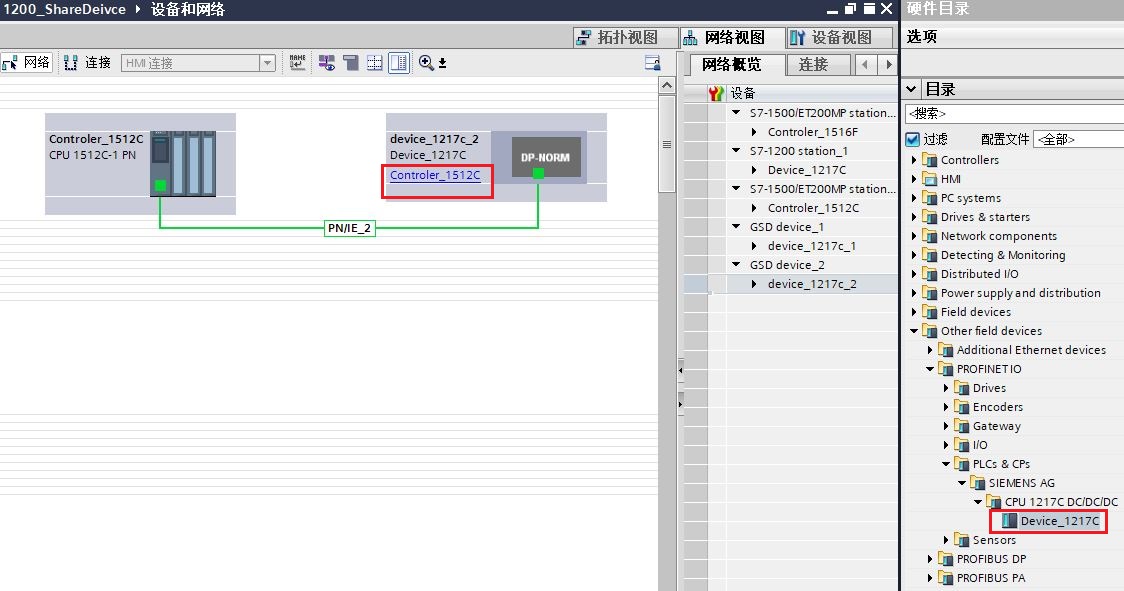This screenshot has width=1124, height=591.
Task: Collapse the PROFINET IO folder
Action: 930,369
